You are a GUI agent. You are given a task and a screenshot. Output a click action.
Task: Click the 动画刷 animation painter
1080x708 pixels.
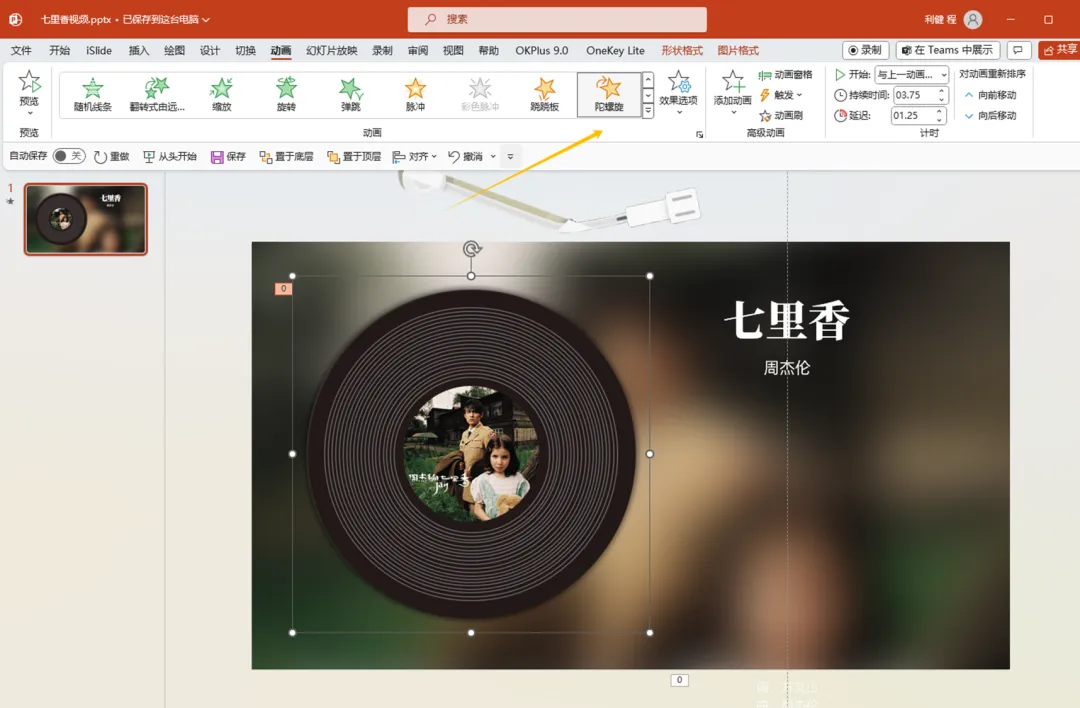click(781, 116)
